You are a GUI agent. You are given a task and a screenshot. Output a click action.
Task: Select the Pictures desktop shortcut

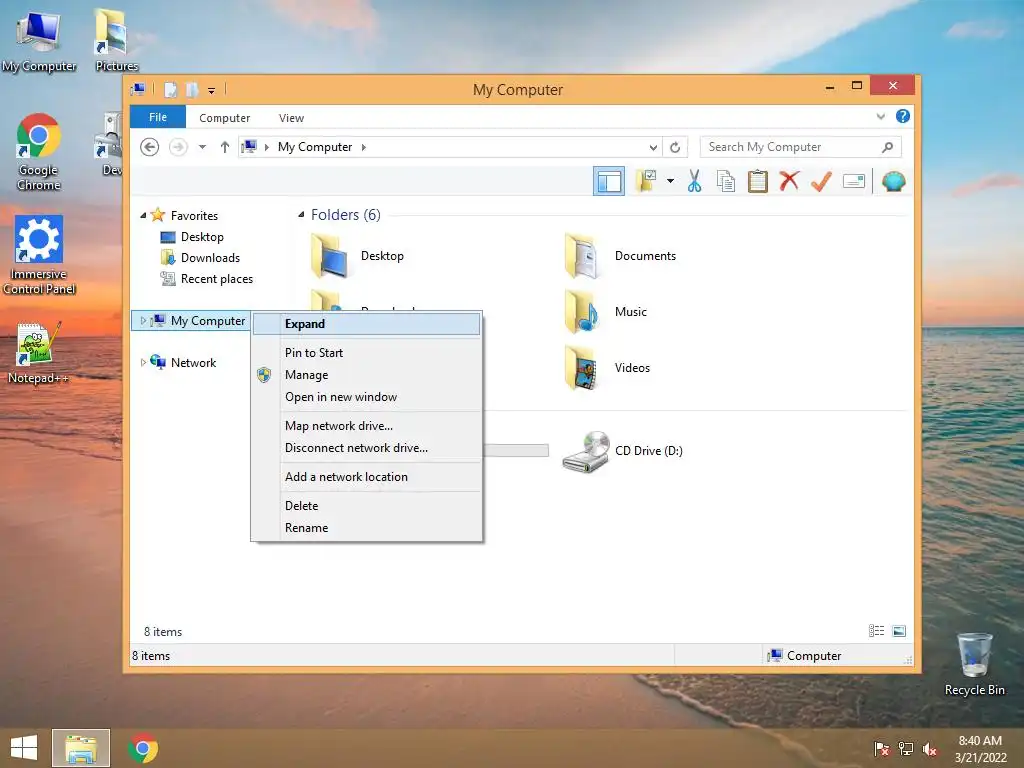[116, 40]
